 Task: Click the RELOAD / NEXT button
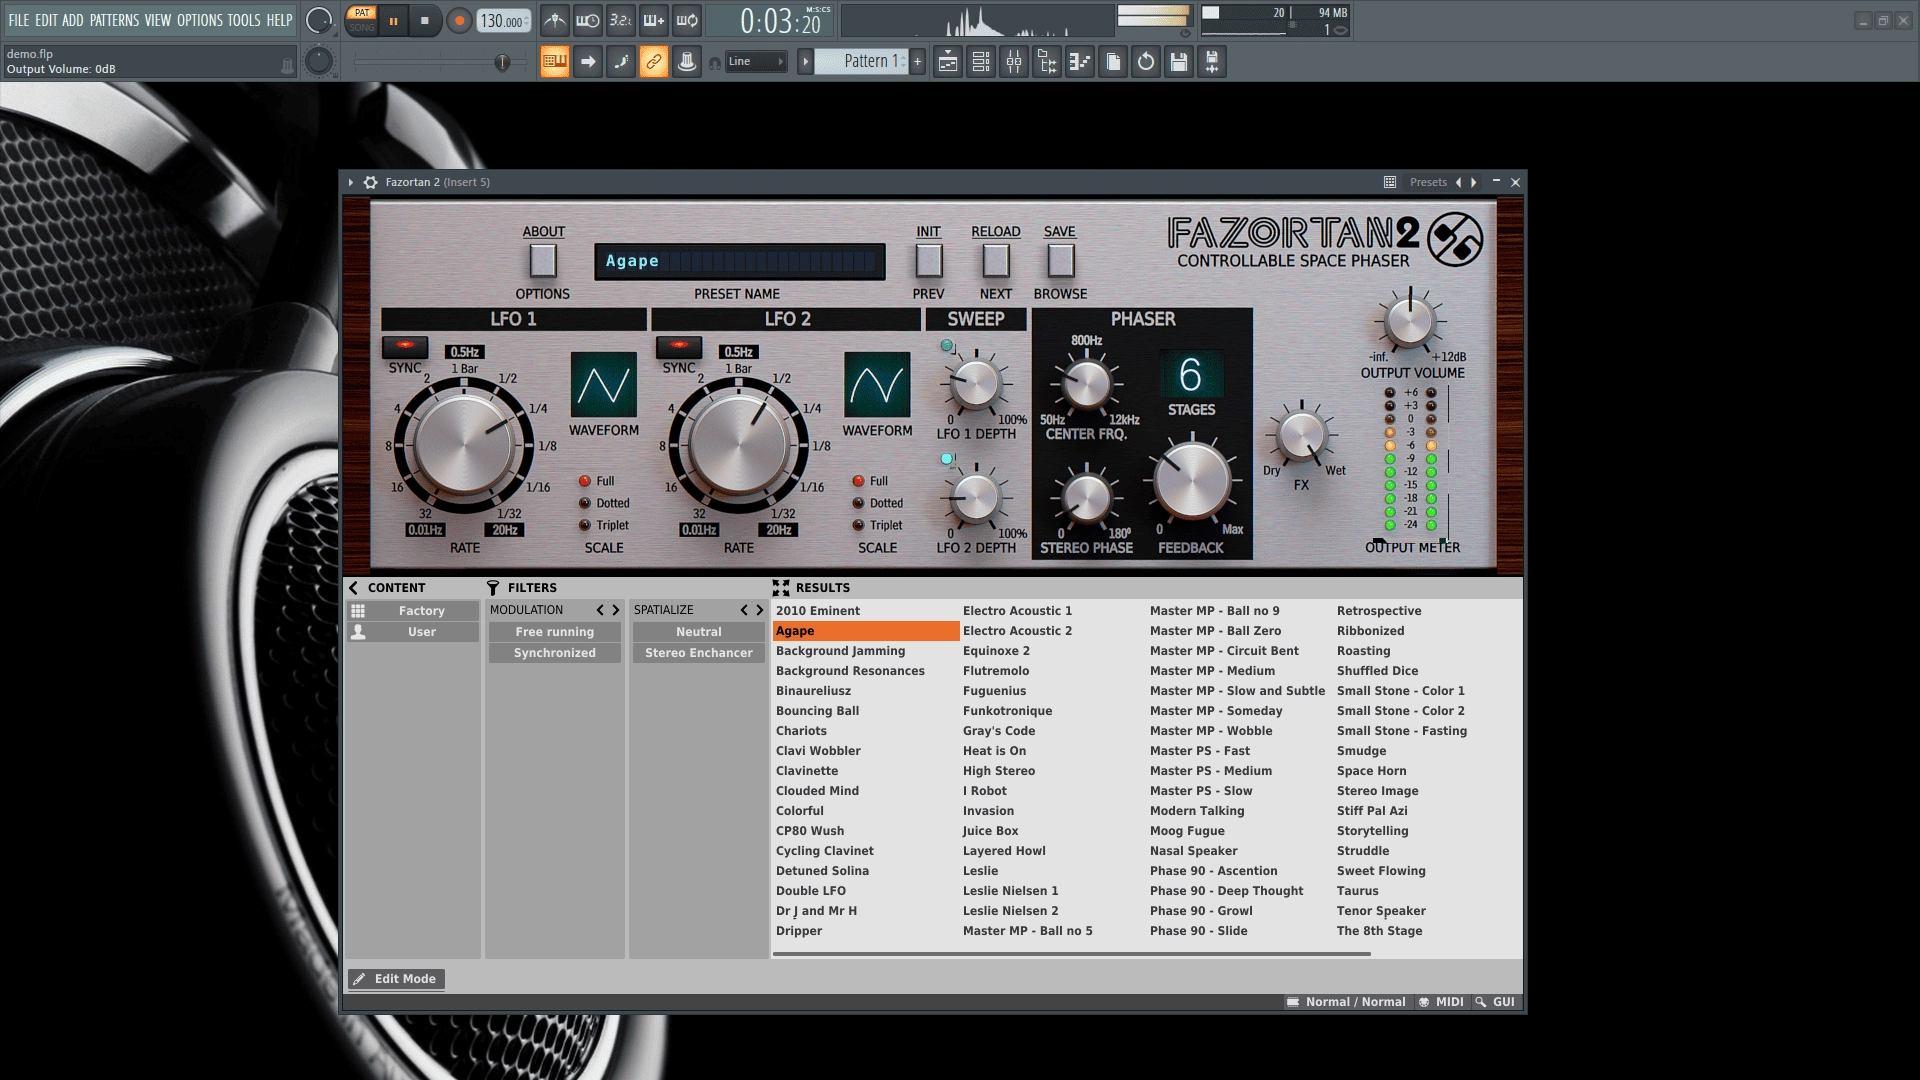[996, 261]
